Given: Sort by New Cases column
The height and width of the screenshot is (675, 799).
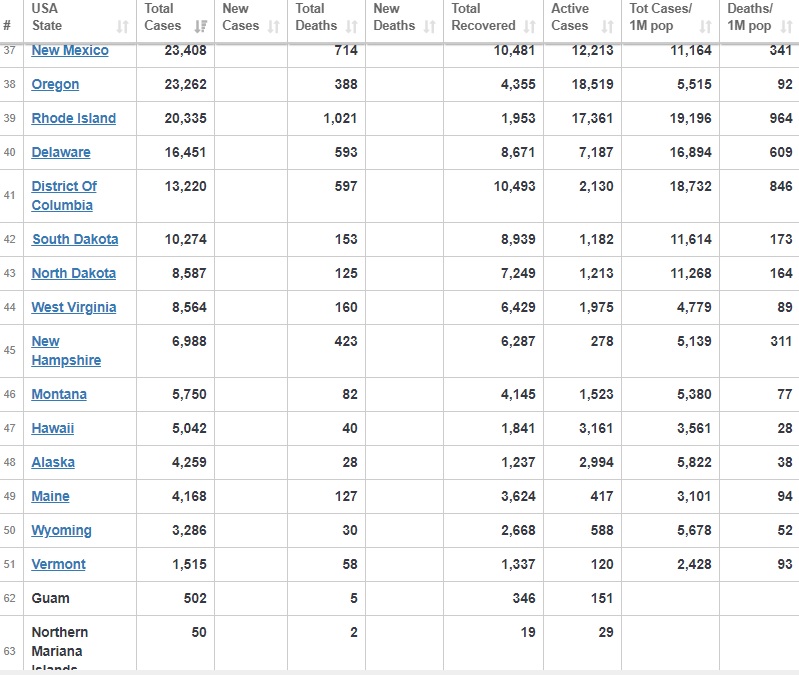Looking at the screenshot, I should [x=250, y=17].
